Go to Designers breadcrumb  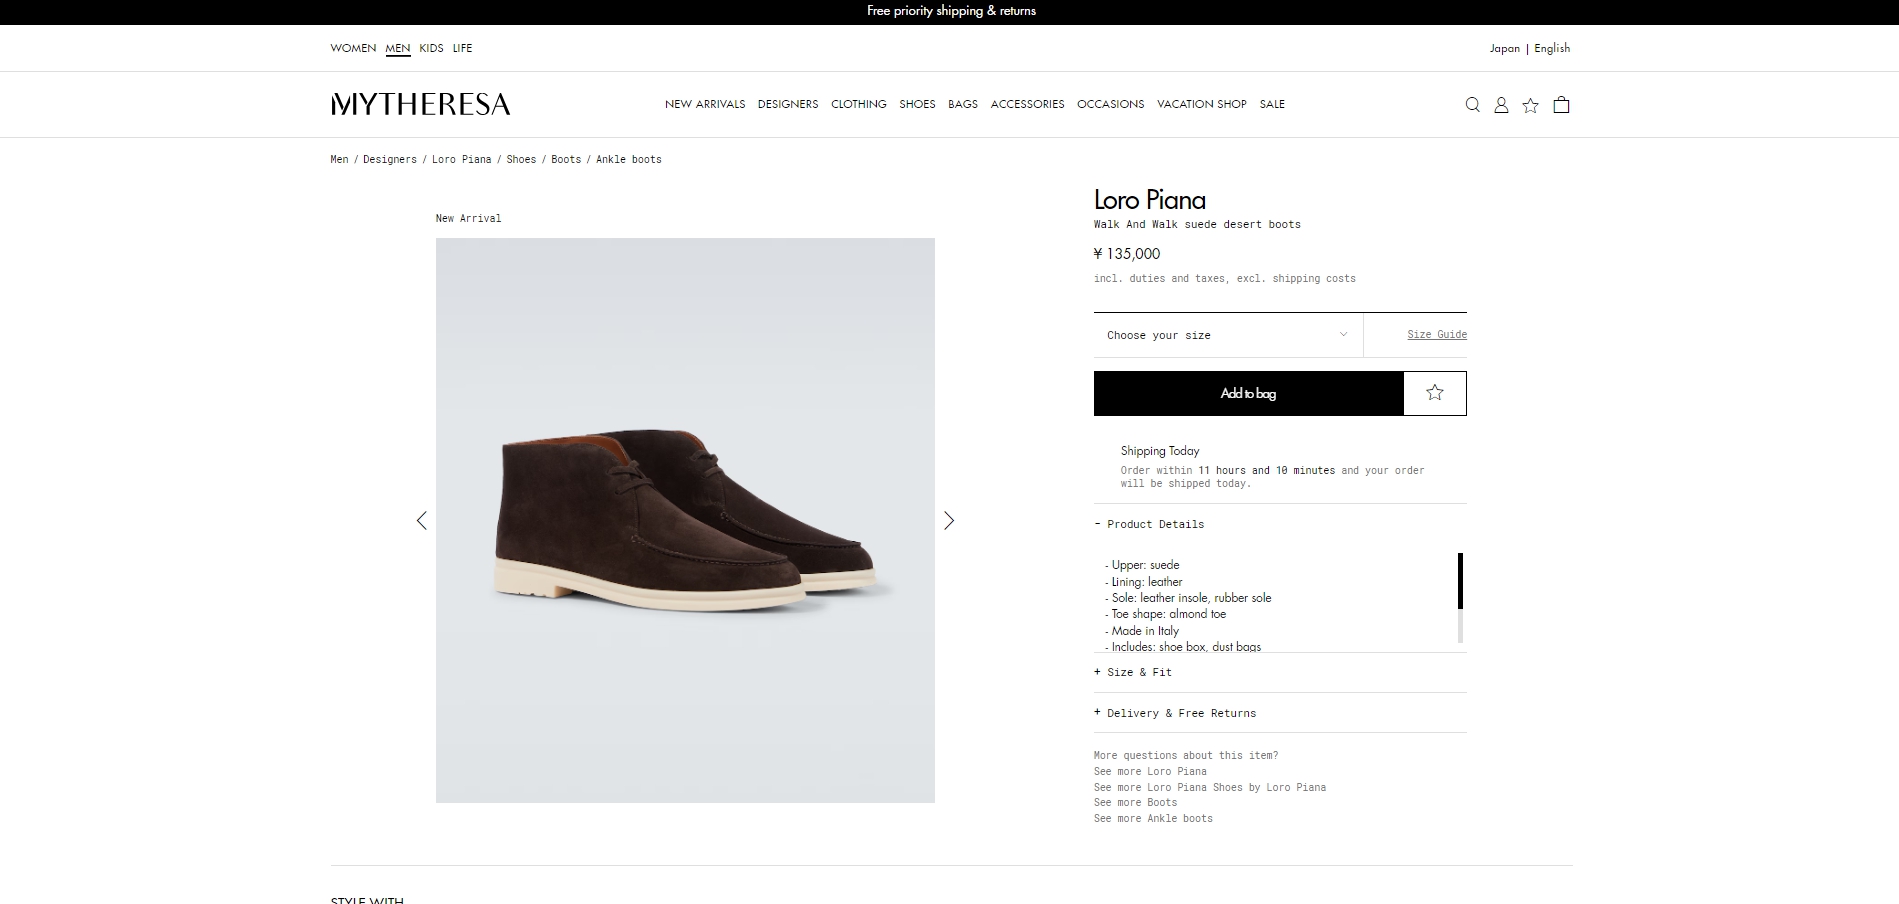[389, 159]
